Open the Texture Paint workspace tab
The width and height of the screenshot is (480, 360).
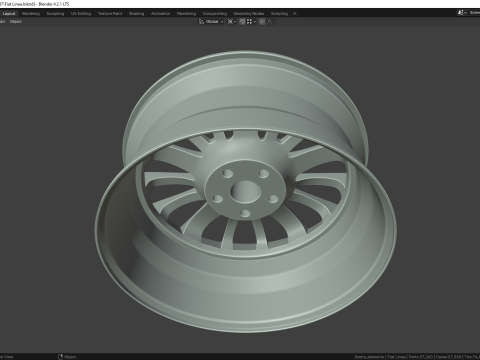(x=110, y=14)
